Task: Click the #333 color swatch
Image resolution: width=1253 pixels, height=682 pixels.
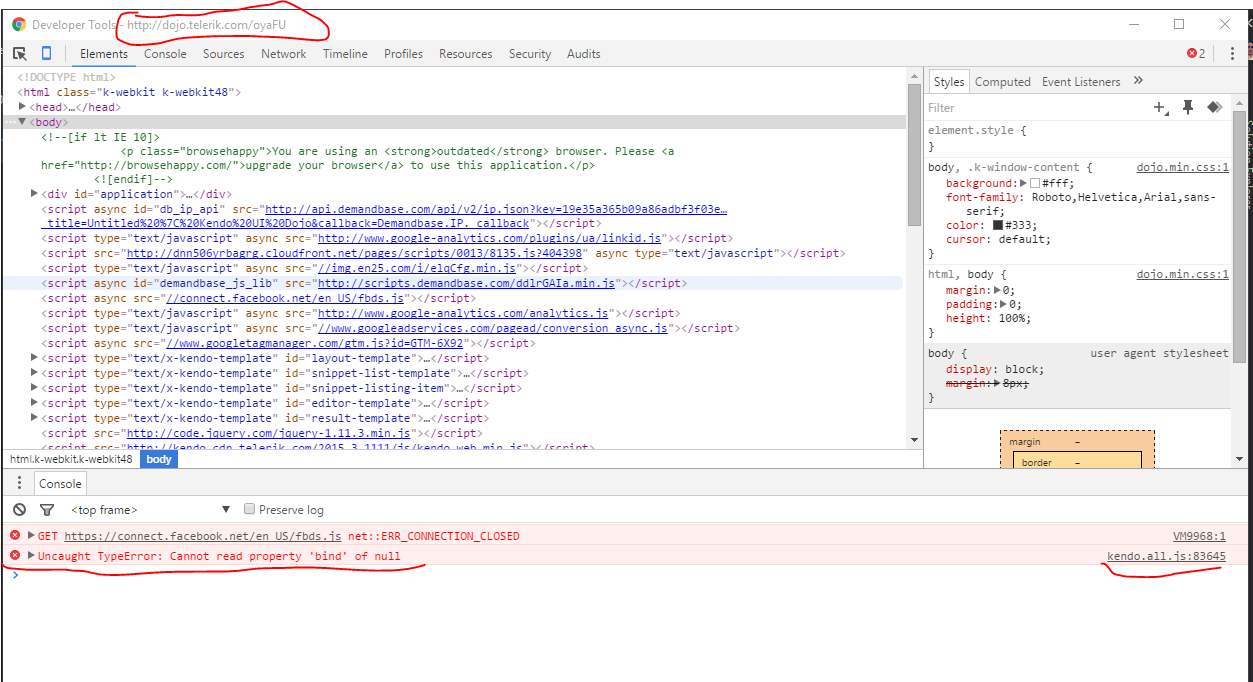Action: pos(998,225)
